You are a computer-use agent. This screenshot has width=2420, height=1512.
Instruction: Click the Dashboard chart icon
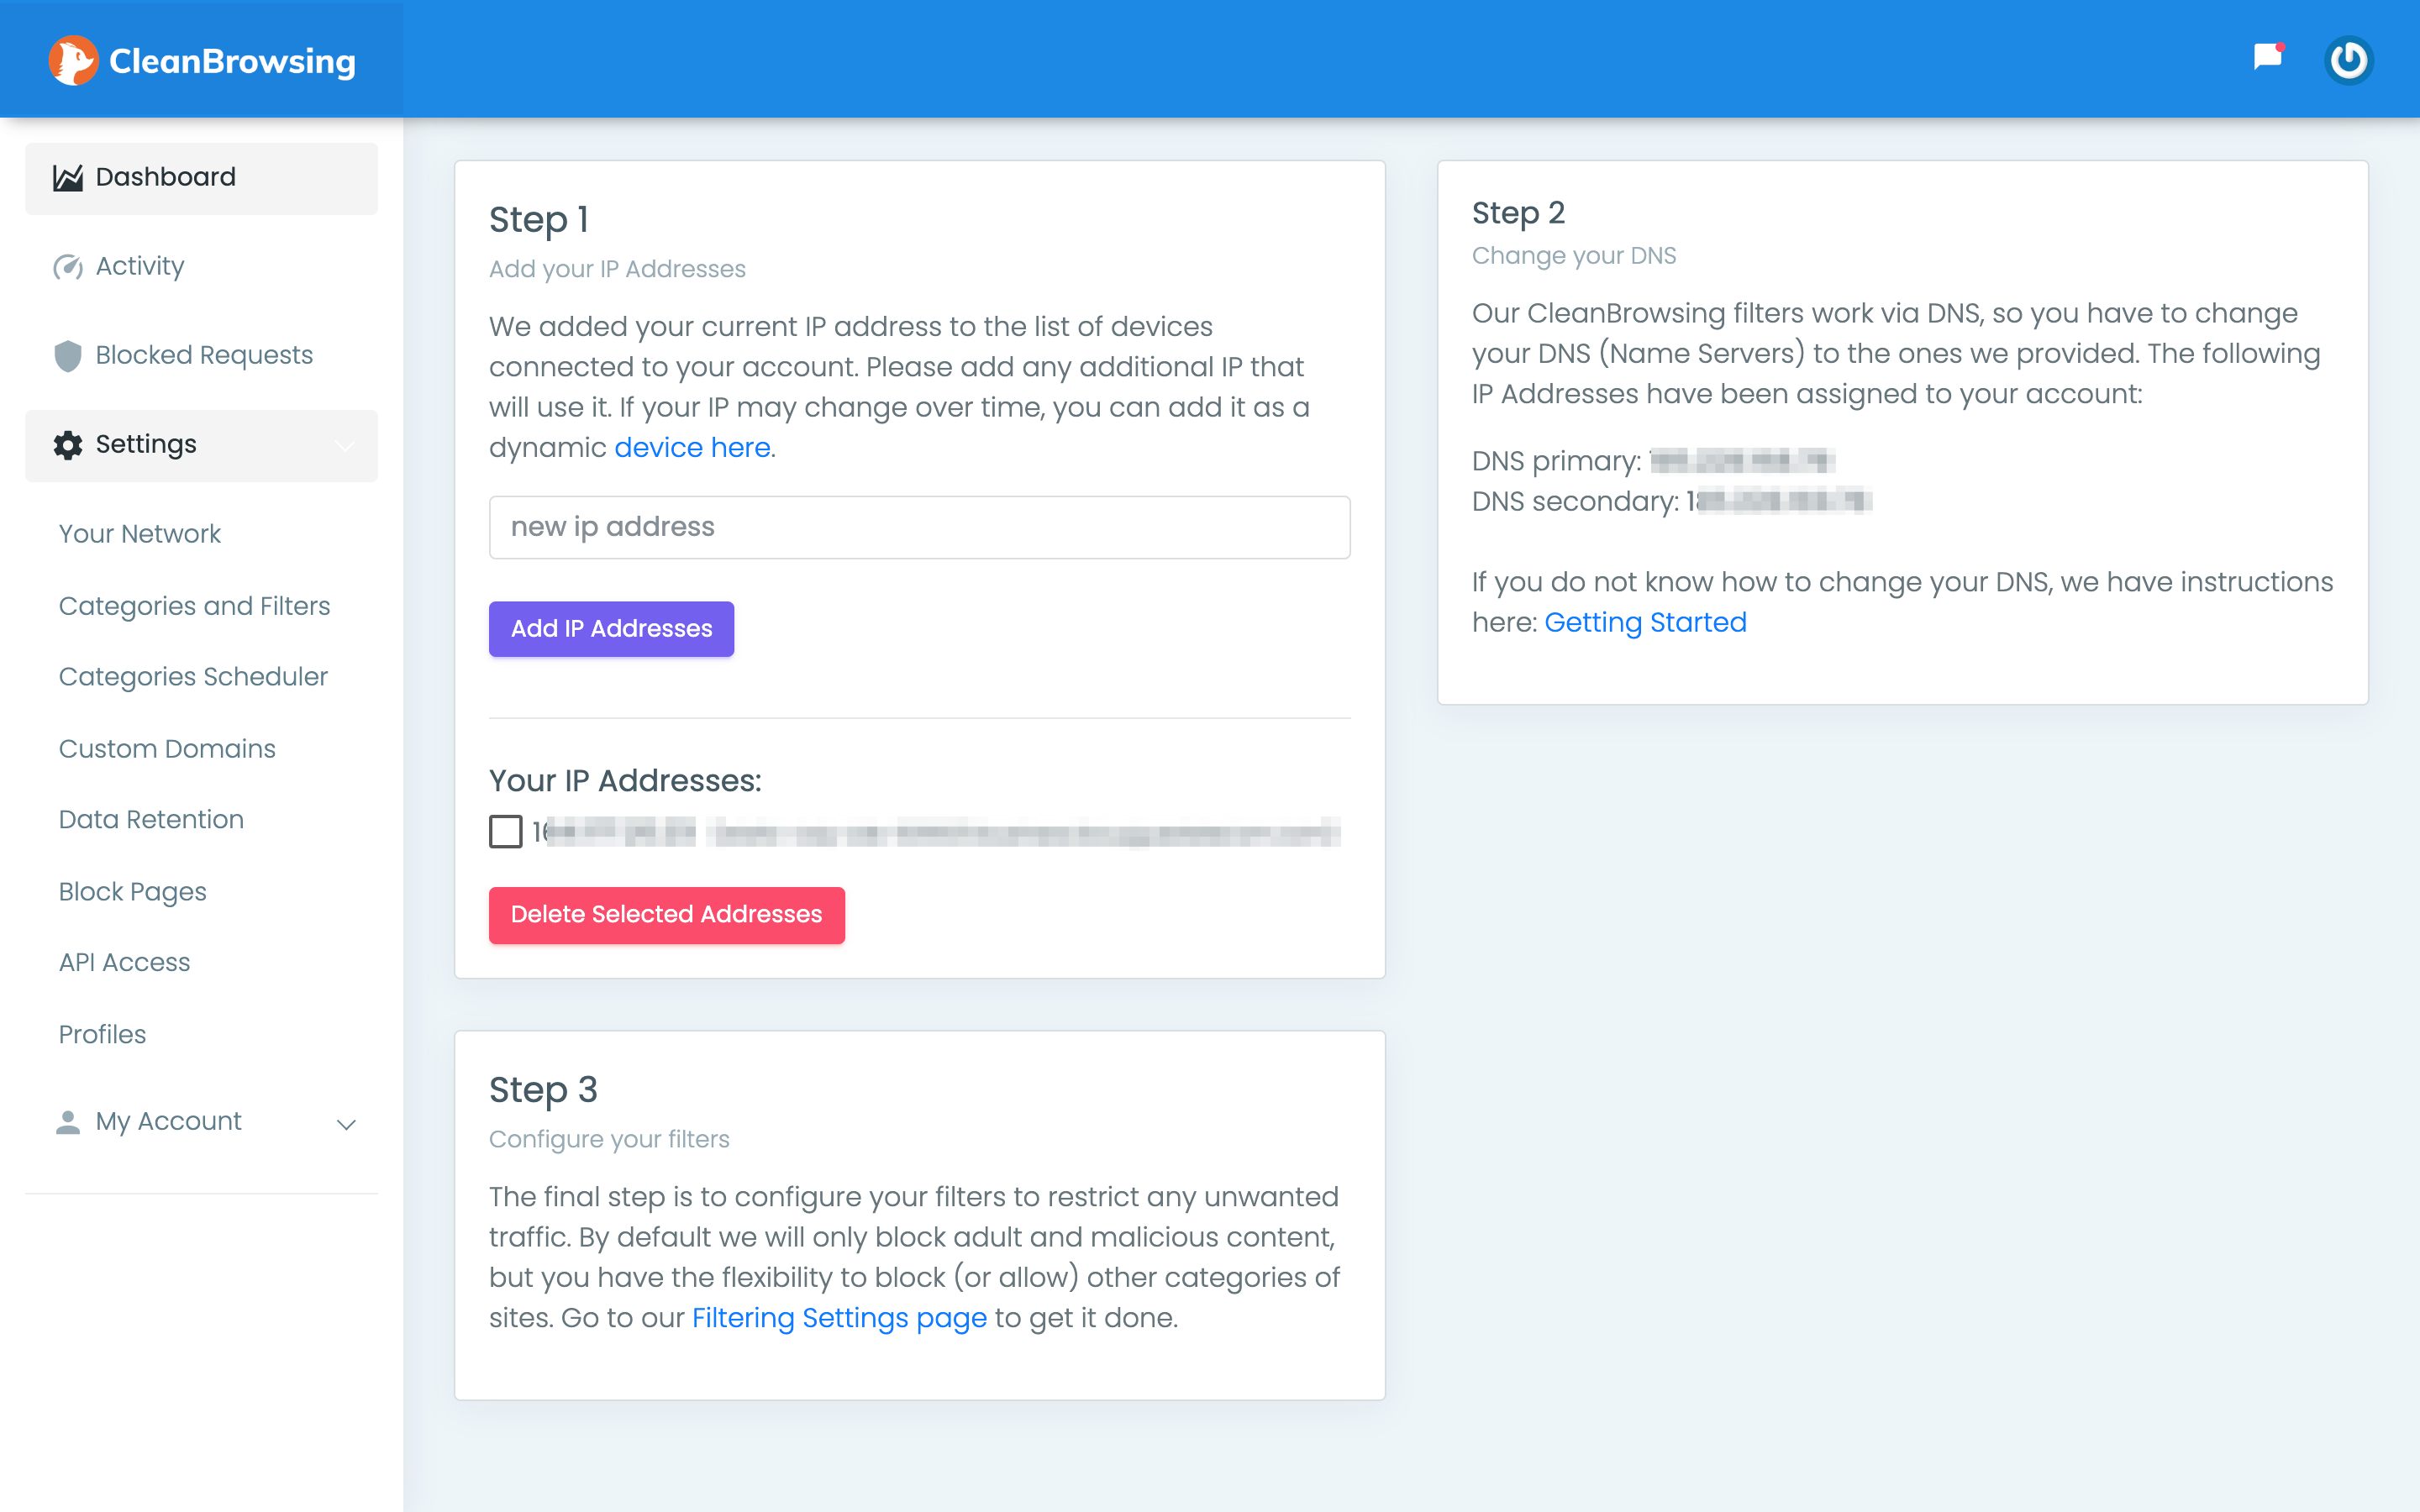tap(68, 178)
